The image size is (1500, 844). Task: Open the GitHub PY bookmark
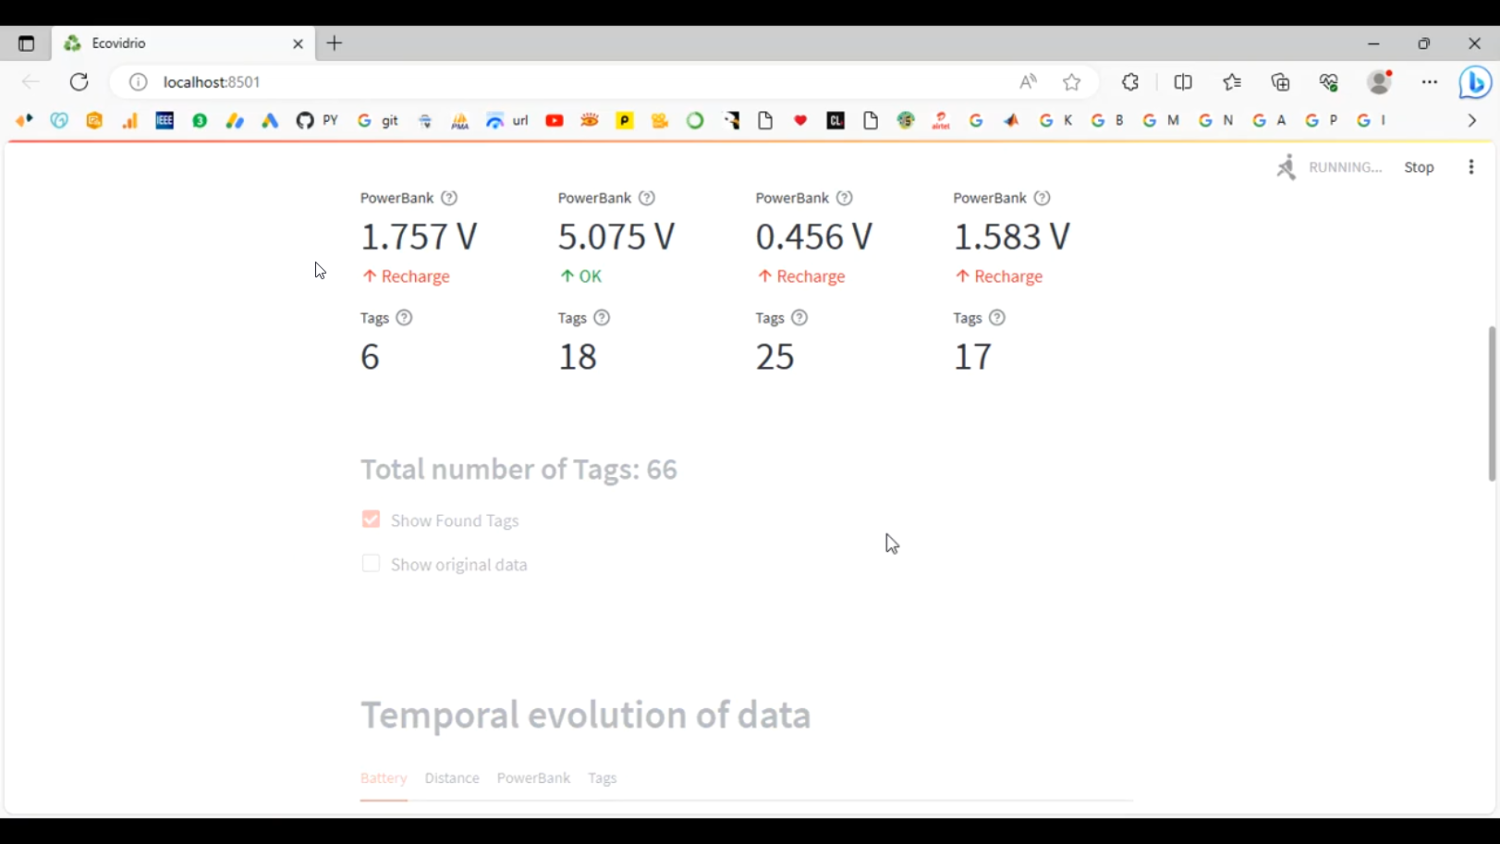click(317, 121)
